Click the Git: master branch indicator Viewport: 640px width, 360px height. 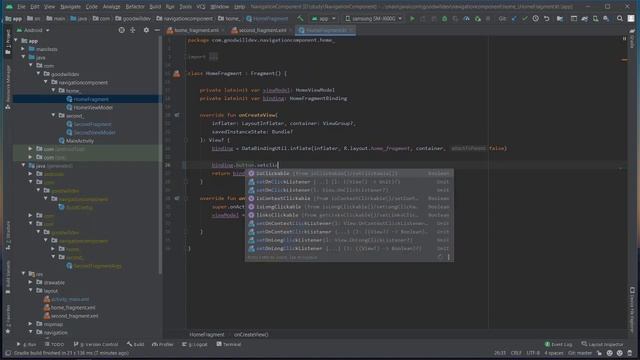(580, 353)
